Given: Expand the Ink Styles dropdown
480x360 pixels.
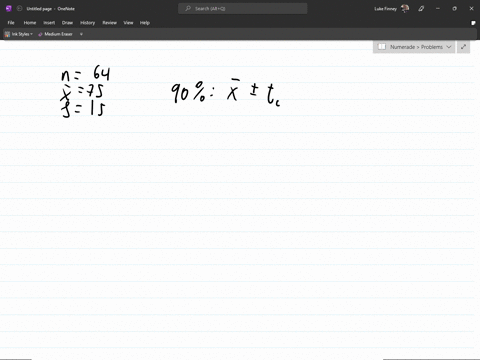Looking at the screenshot, I should coord(19,34).
